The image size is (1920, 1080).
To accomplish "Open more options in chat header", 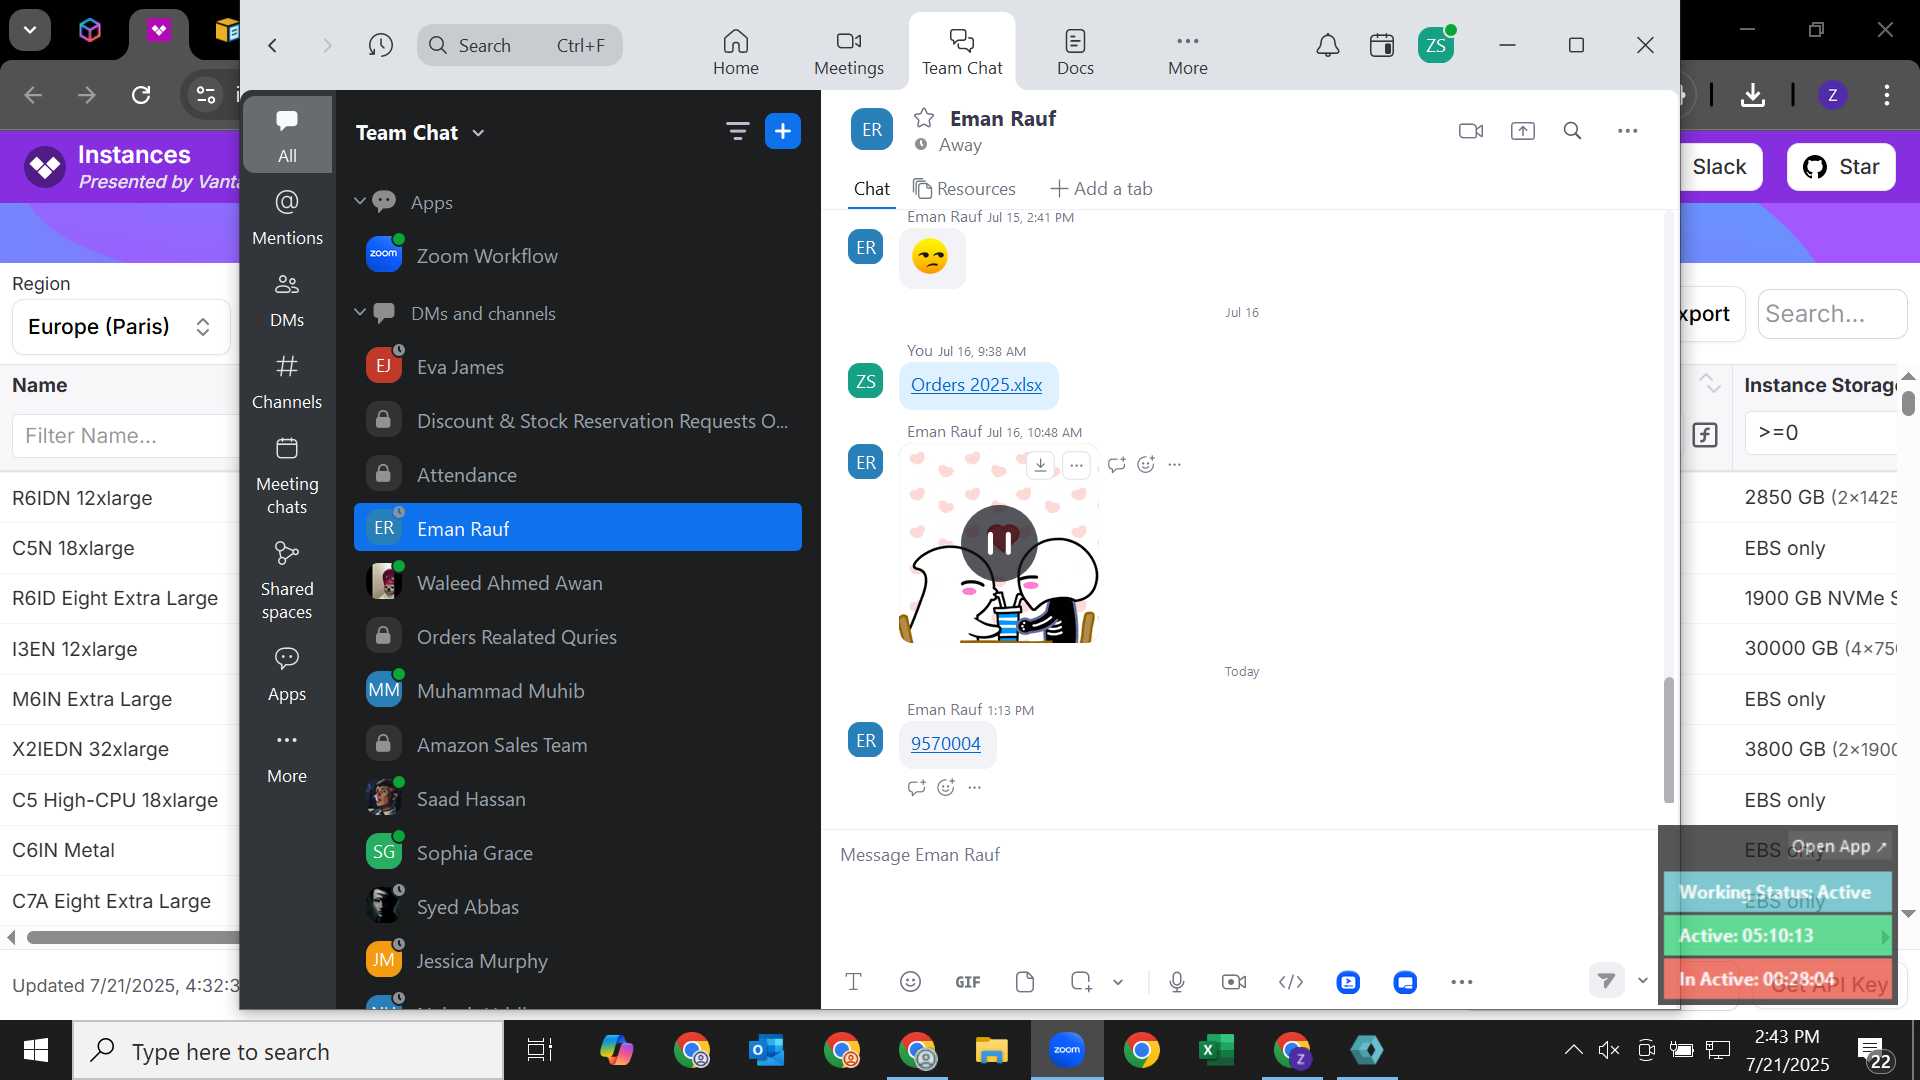I will 1627,131.
